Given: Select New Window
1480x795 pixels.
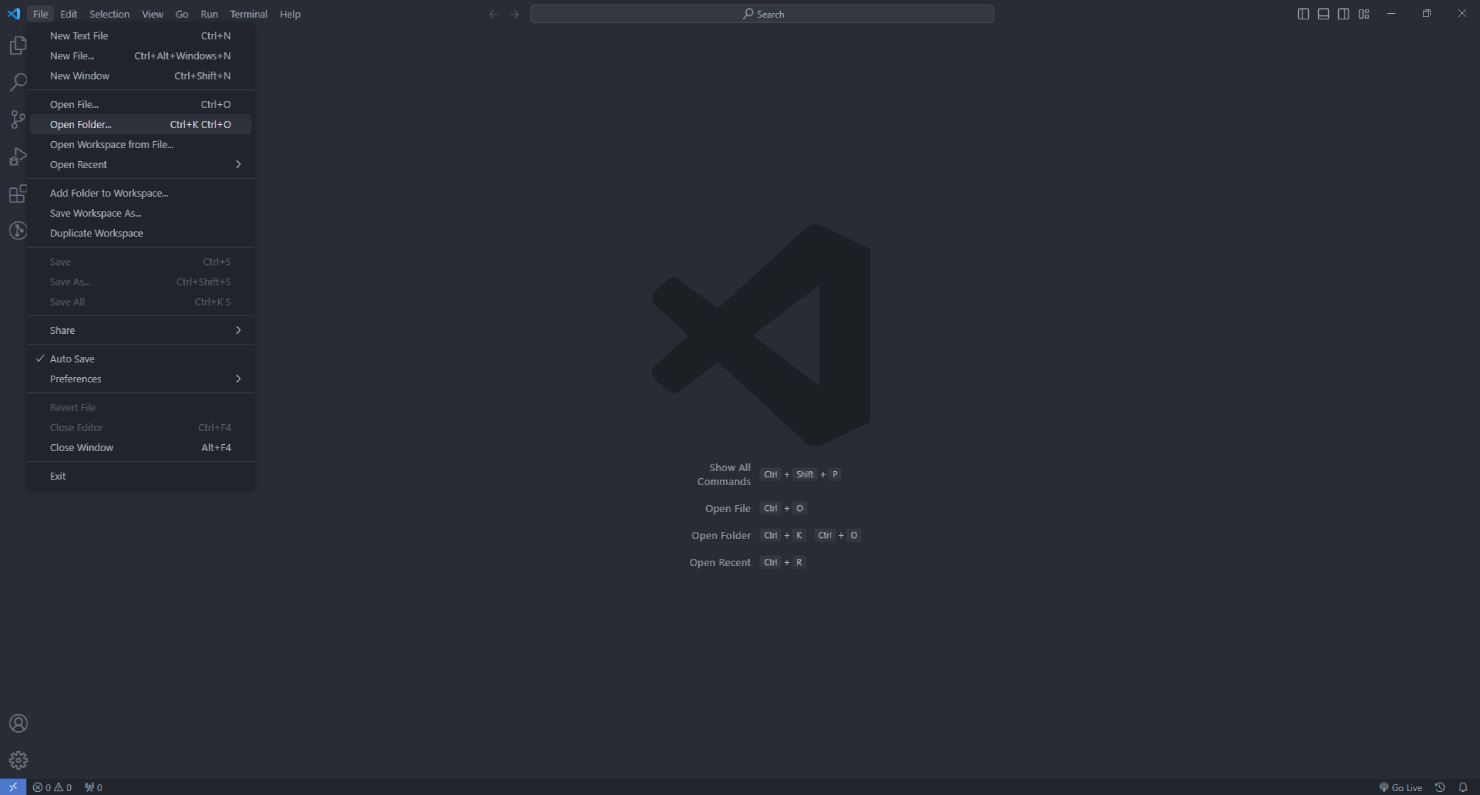Looking at the screenshot, I should (140, 76).
